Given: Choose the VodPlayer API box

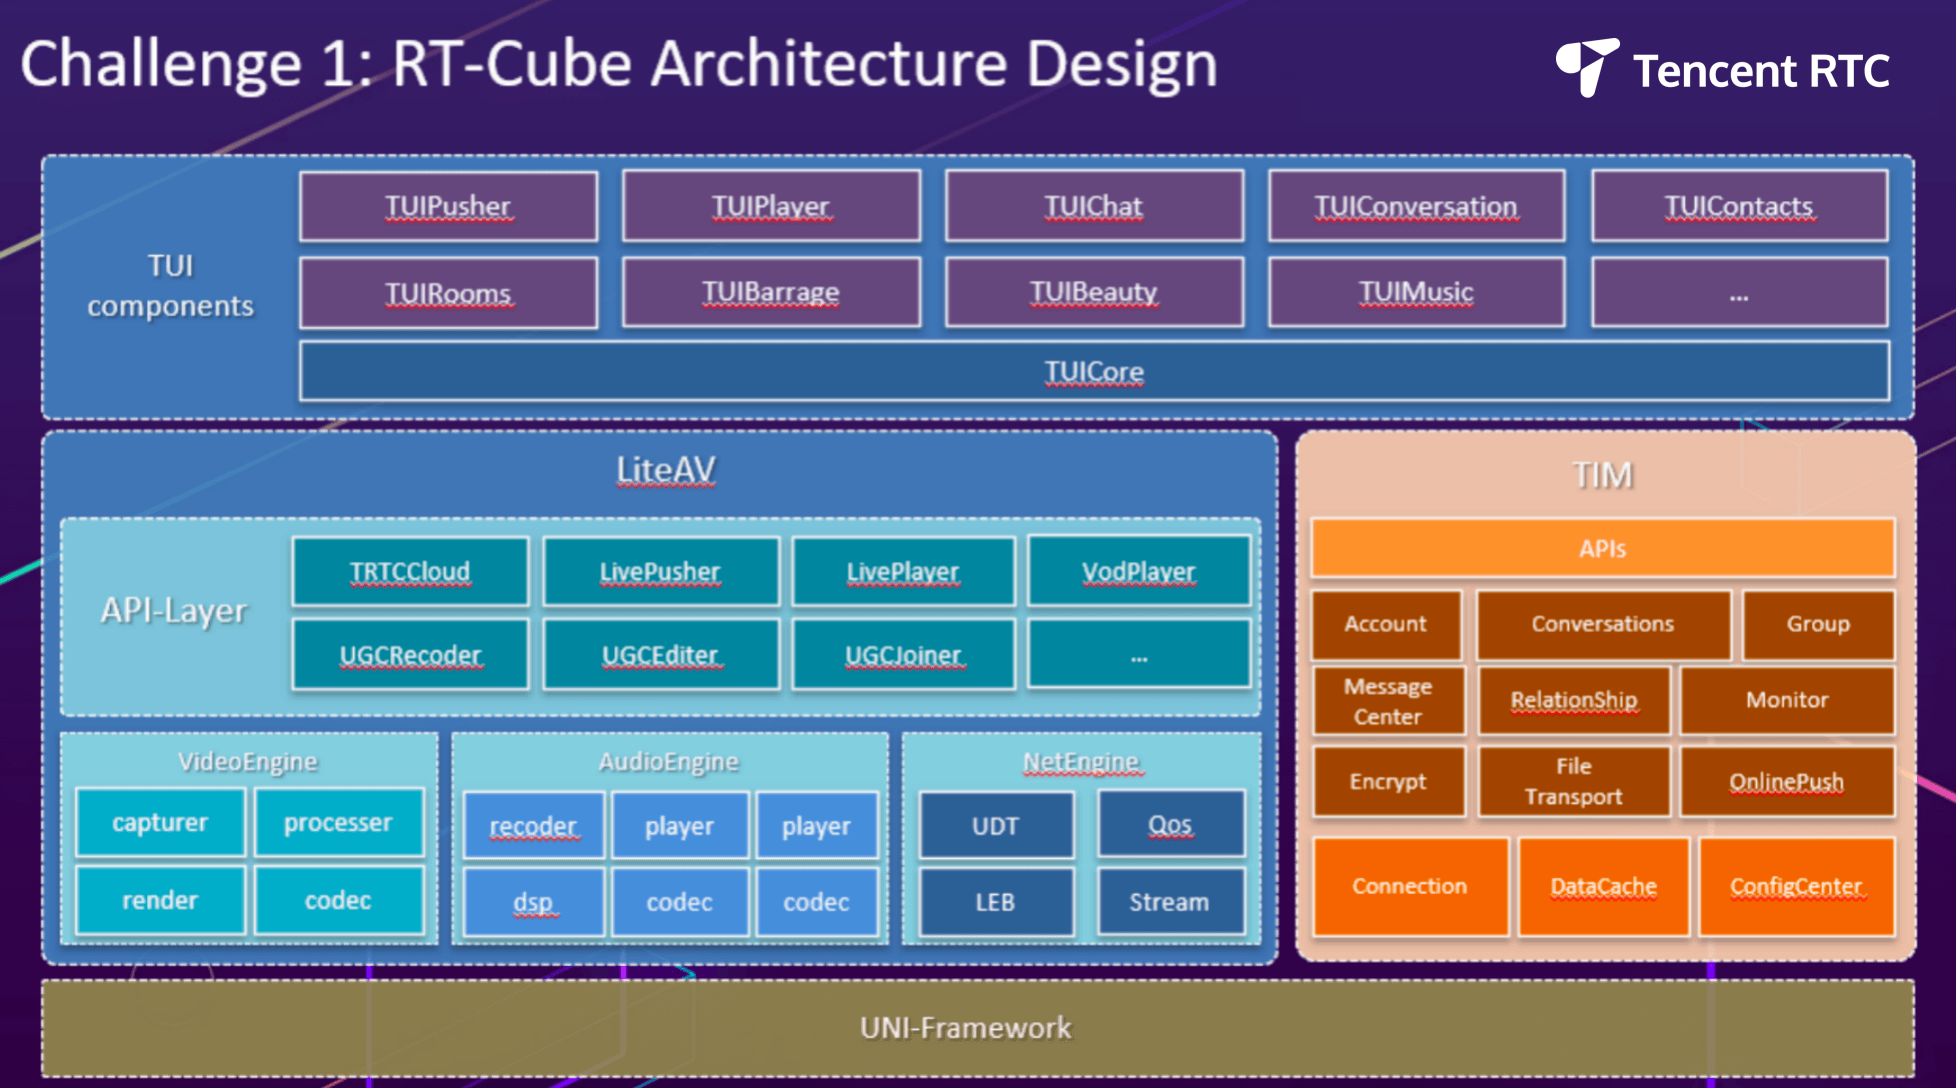Looking at the screenshot, I should pos(1139,571).
